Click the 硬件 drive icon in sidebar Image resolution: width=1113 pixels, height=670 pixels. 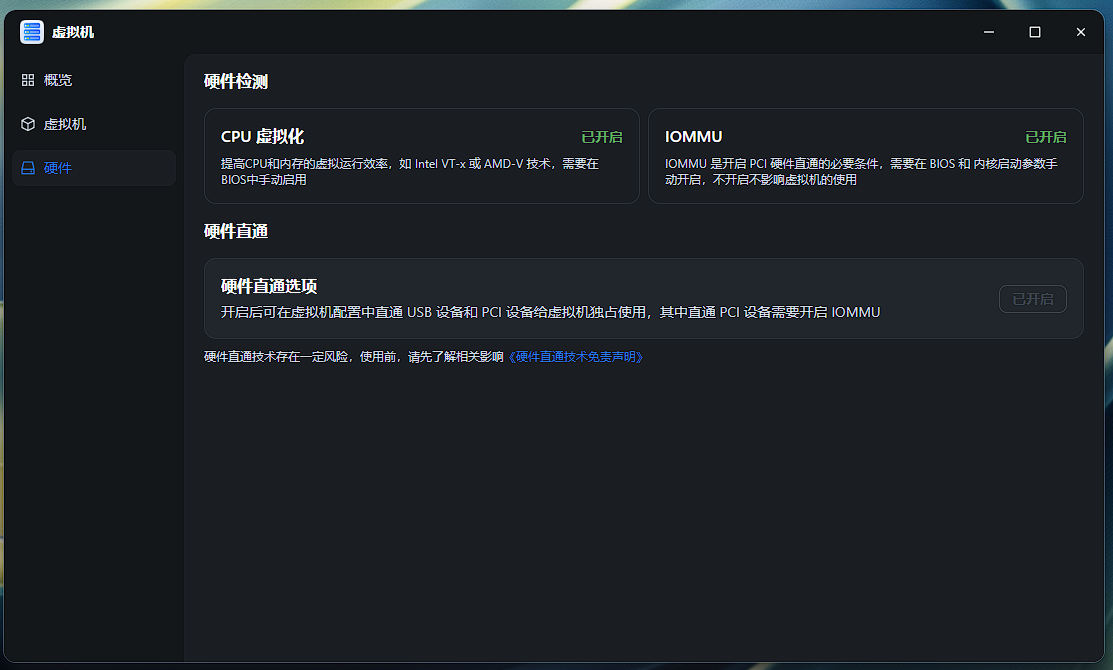(x=28, y=168)
